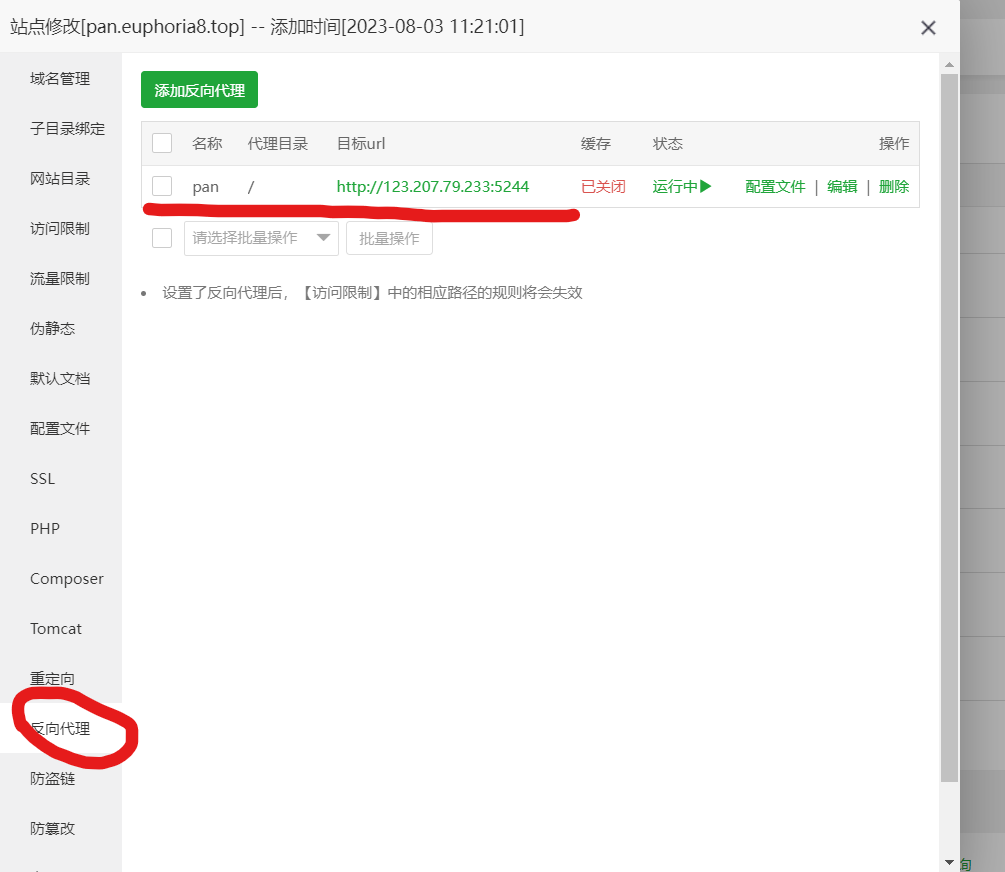Edit the pan proxy via 编辑 link
This screenshot has height=872, width=1005.
842,187
